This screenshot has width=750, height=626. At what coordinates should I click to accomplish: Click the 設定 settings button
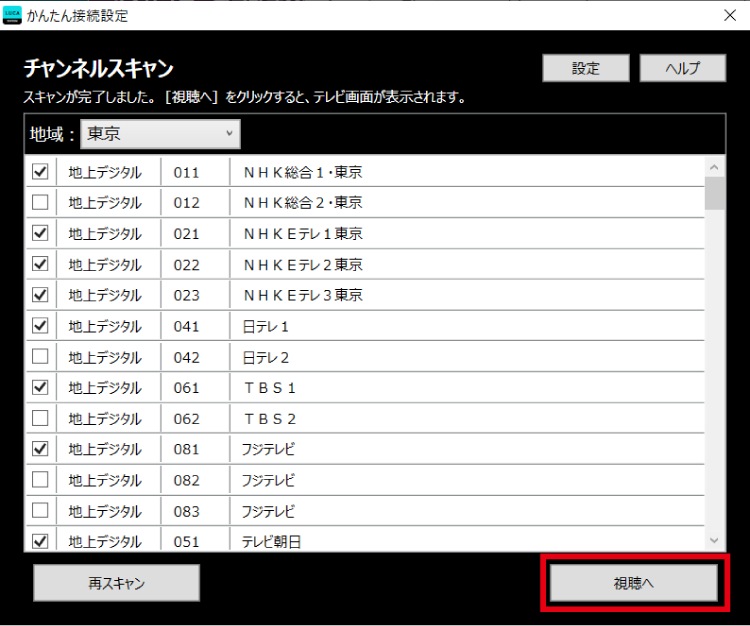pyautogui.click(x=585, y=68)
